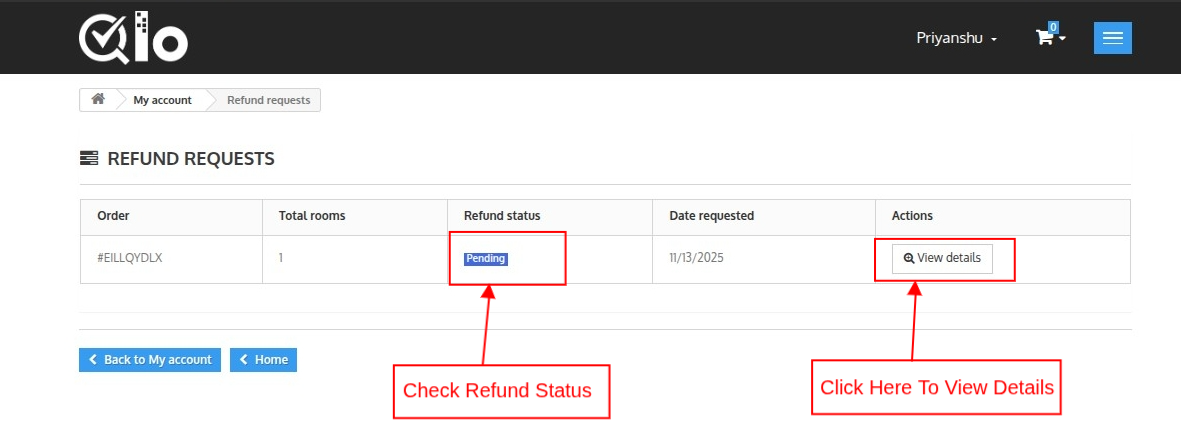
Task: Select the Refund requests breadcrumb item
Action: pos(268,100)
